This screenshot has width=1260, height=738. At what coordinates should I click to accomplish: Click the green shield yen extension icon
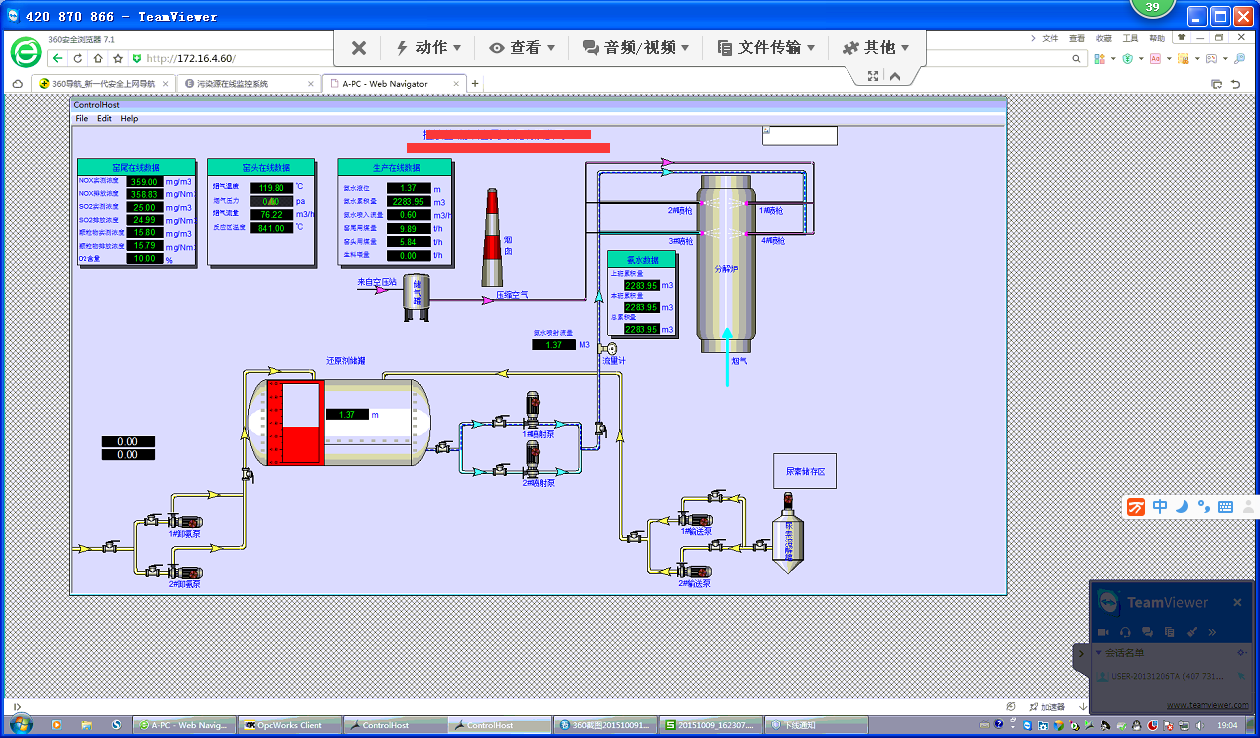1127,59
